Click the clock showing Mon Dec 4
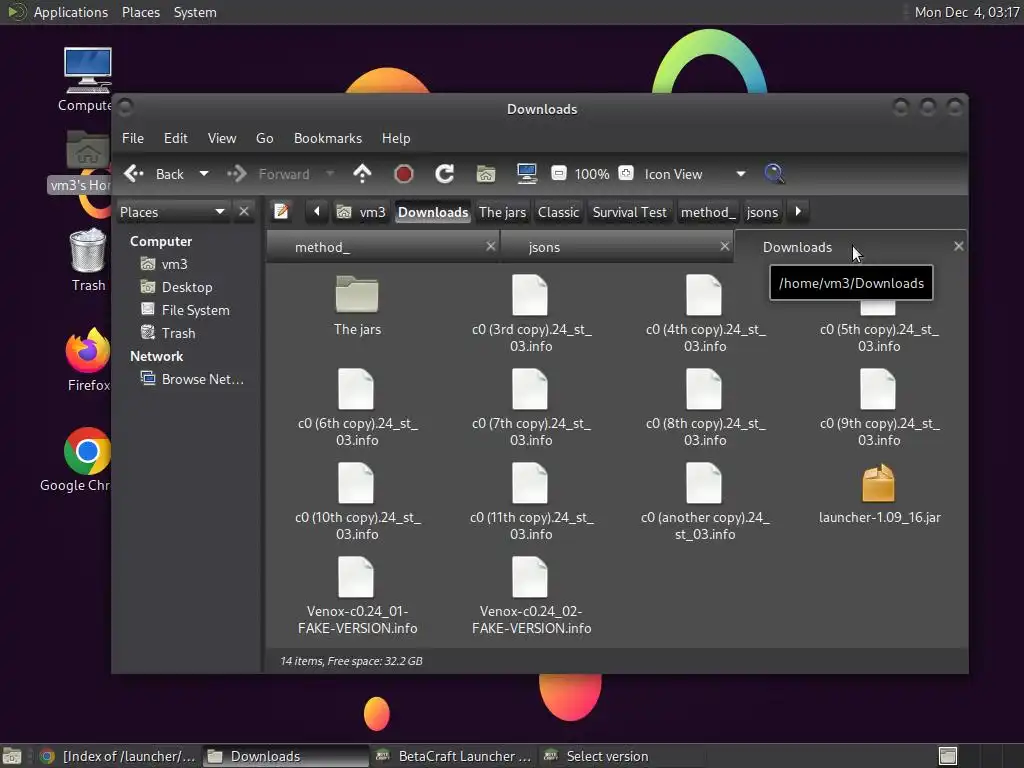 pos(967,12)
